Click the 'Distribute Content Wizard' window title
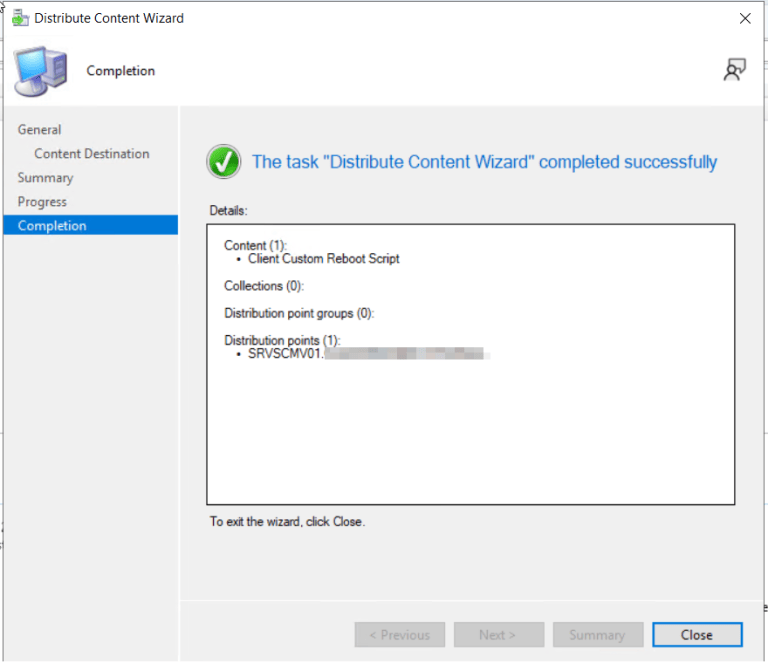768x664 pixels. click(109, 18)
